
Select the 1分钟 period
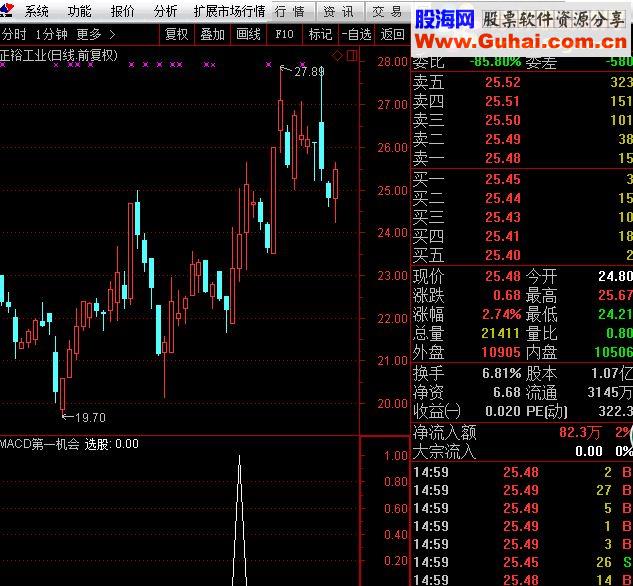[x=51, y=35]
